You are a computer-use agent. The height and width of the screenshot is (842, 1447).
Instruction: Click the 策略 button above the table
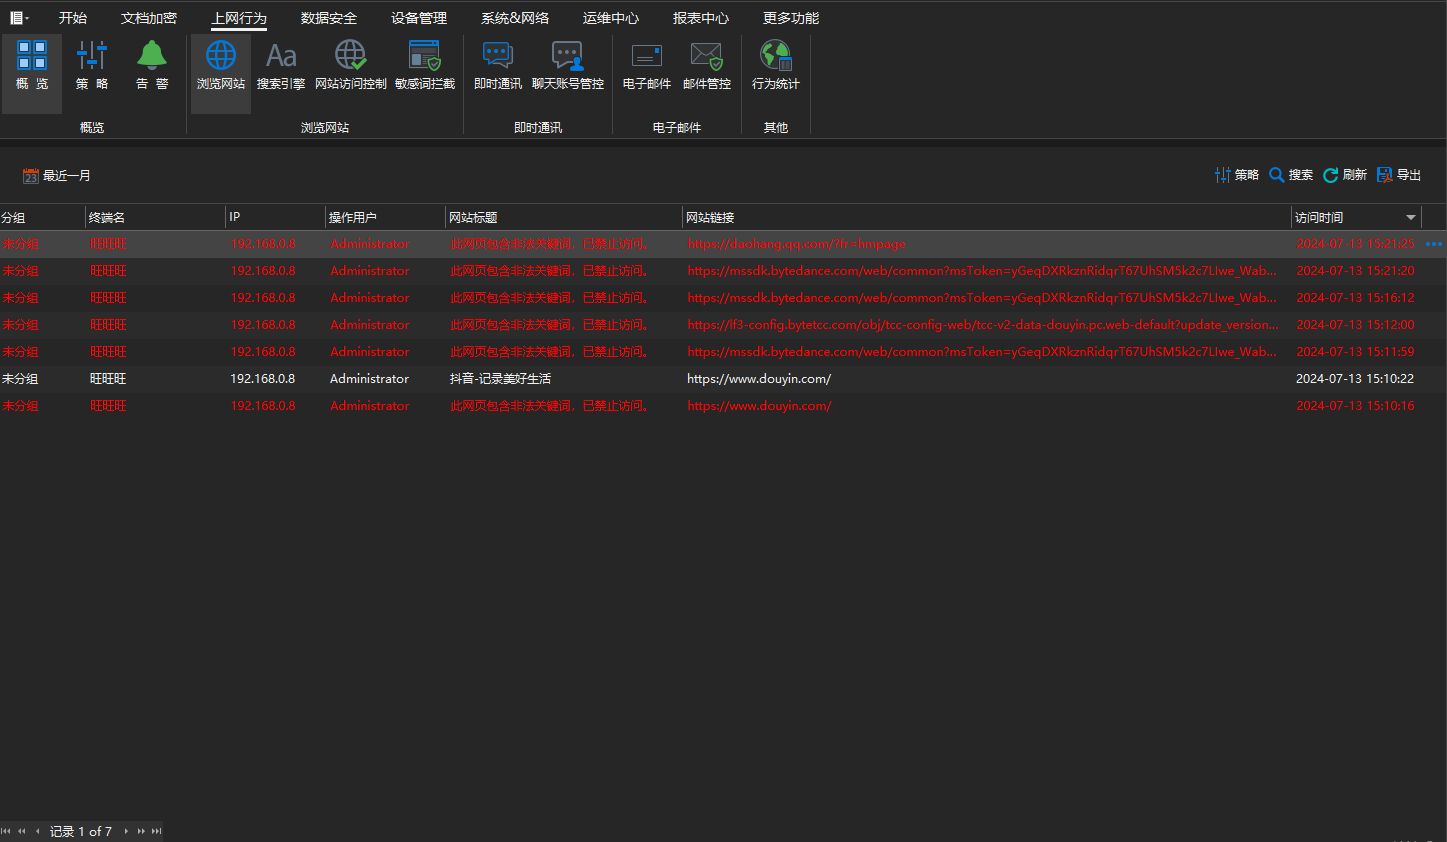pos(1237,175)
